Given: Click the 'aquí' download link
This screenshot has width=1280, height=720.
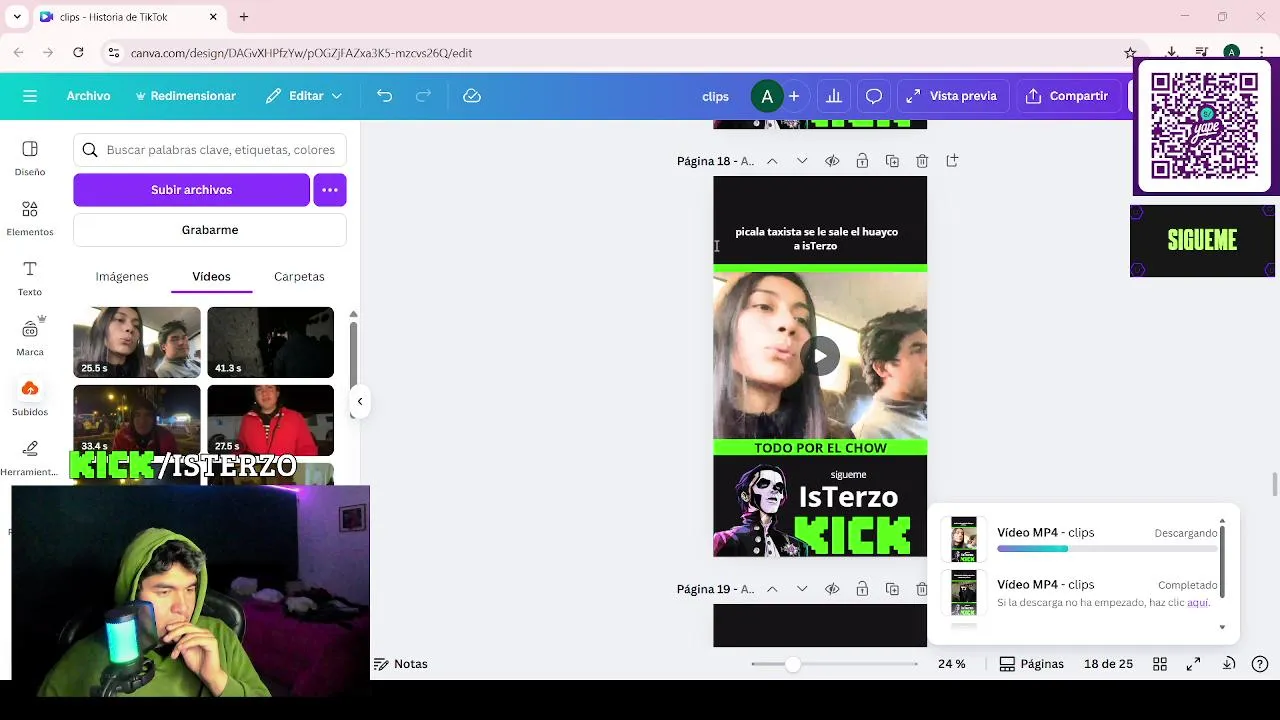Looking at the screenshot, I should point(1197,603).
